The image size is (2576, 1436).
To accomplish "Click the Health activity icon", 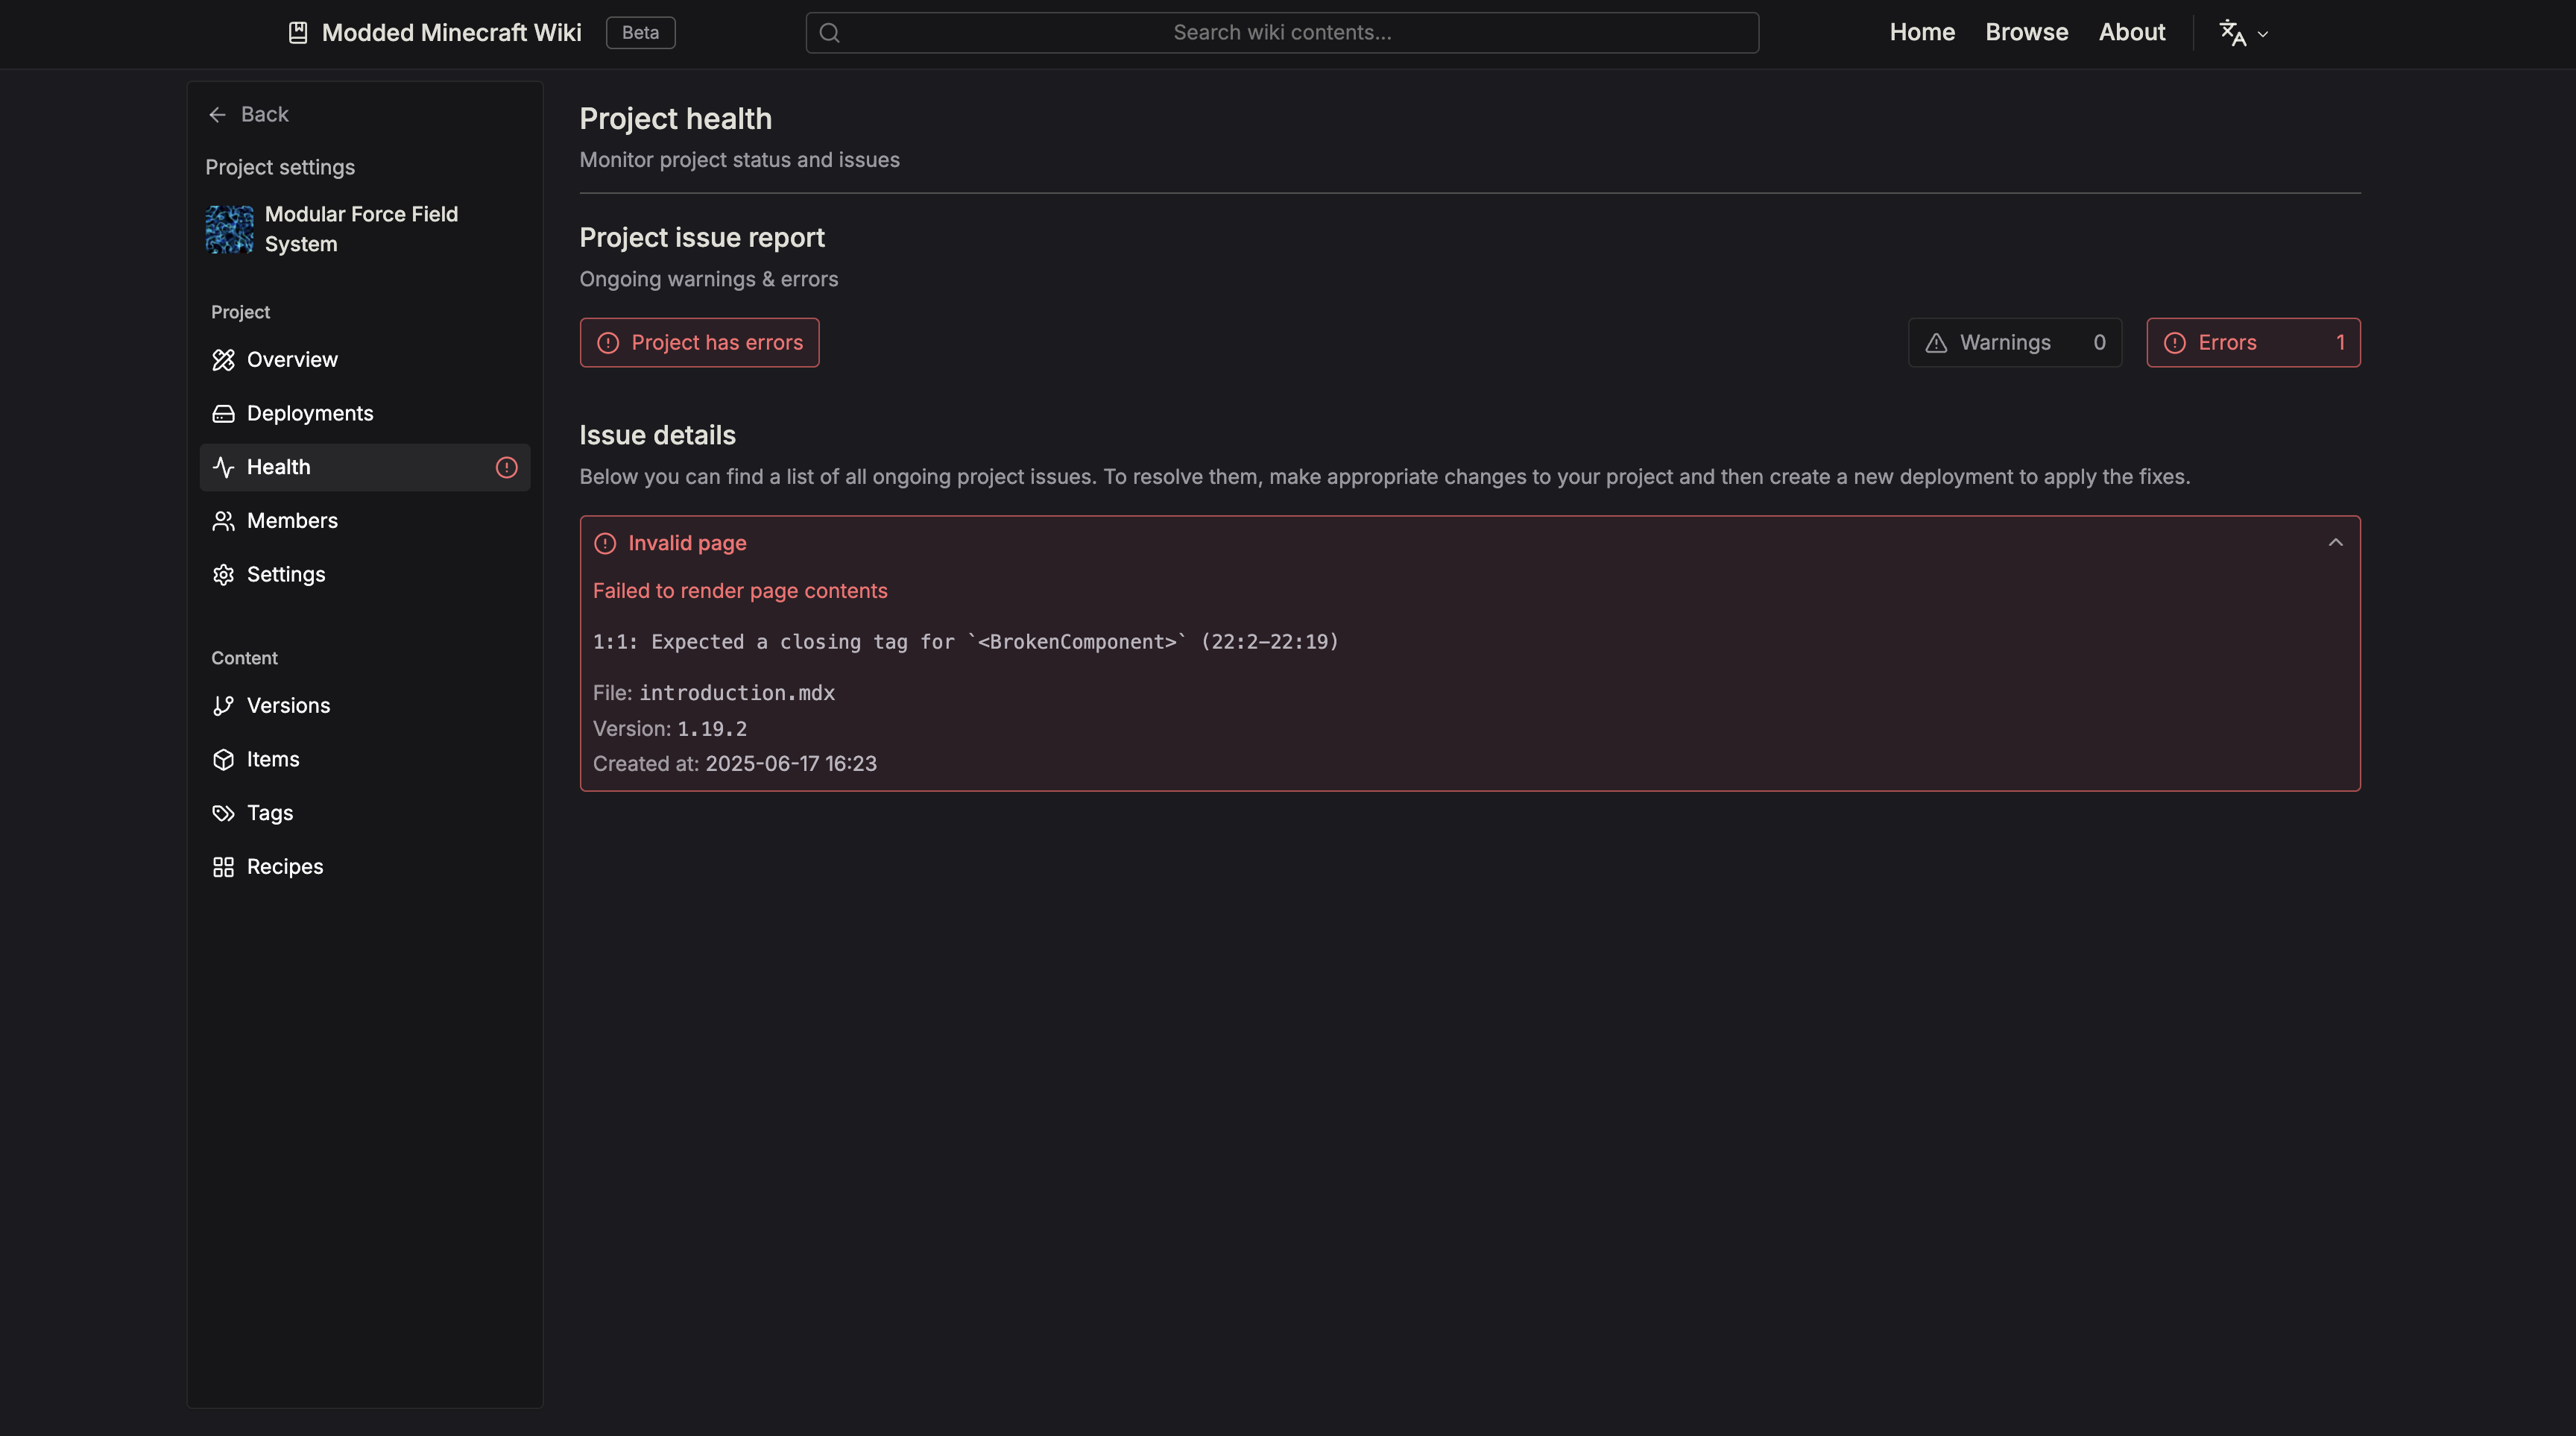I will pyautogui.click(x=223, y=467).
